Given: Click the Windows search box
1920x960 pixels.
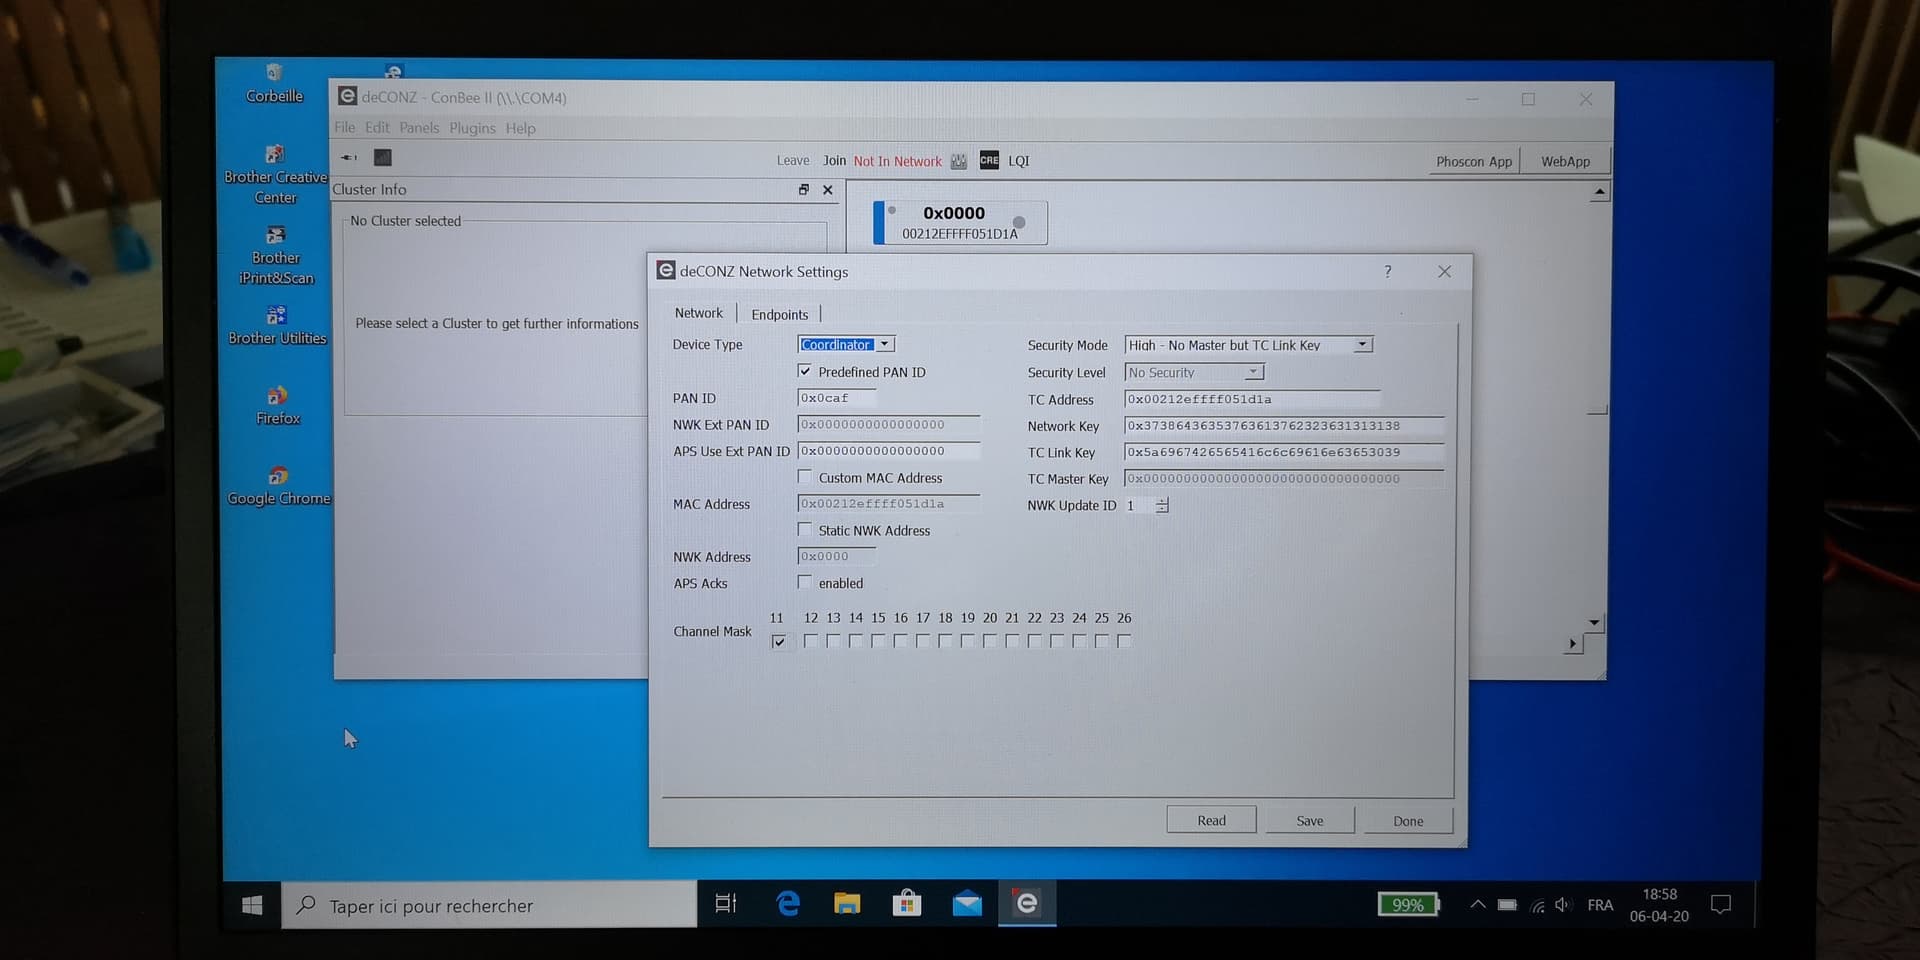Looking at the screenshot, I should [489, 905].
